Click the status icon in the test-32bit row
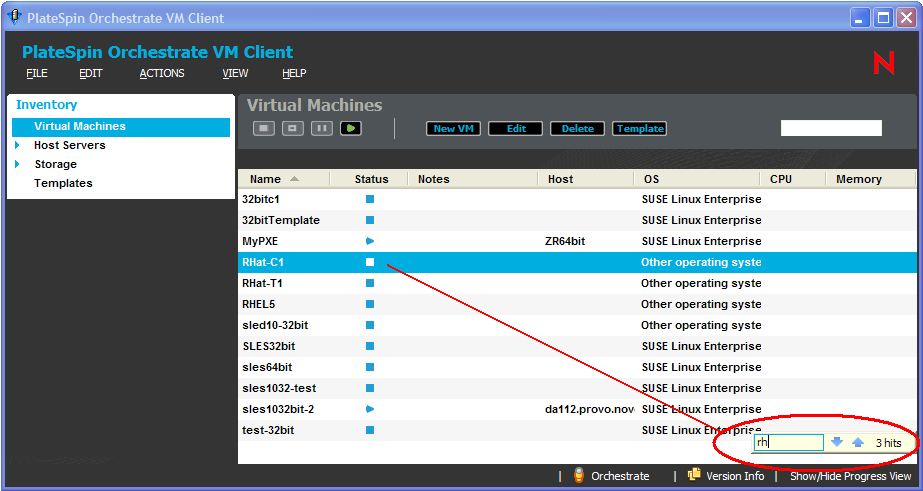This screenshot has width=923, height=491. [x=370, y=430]
